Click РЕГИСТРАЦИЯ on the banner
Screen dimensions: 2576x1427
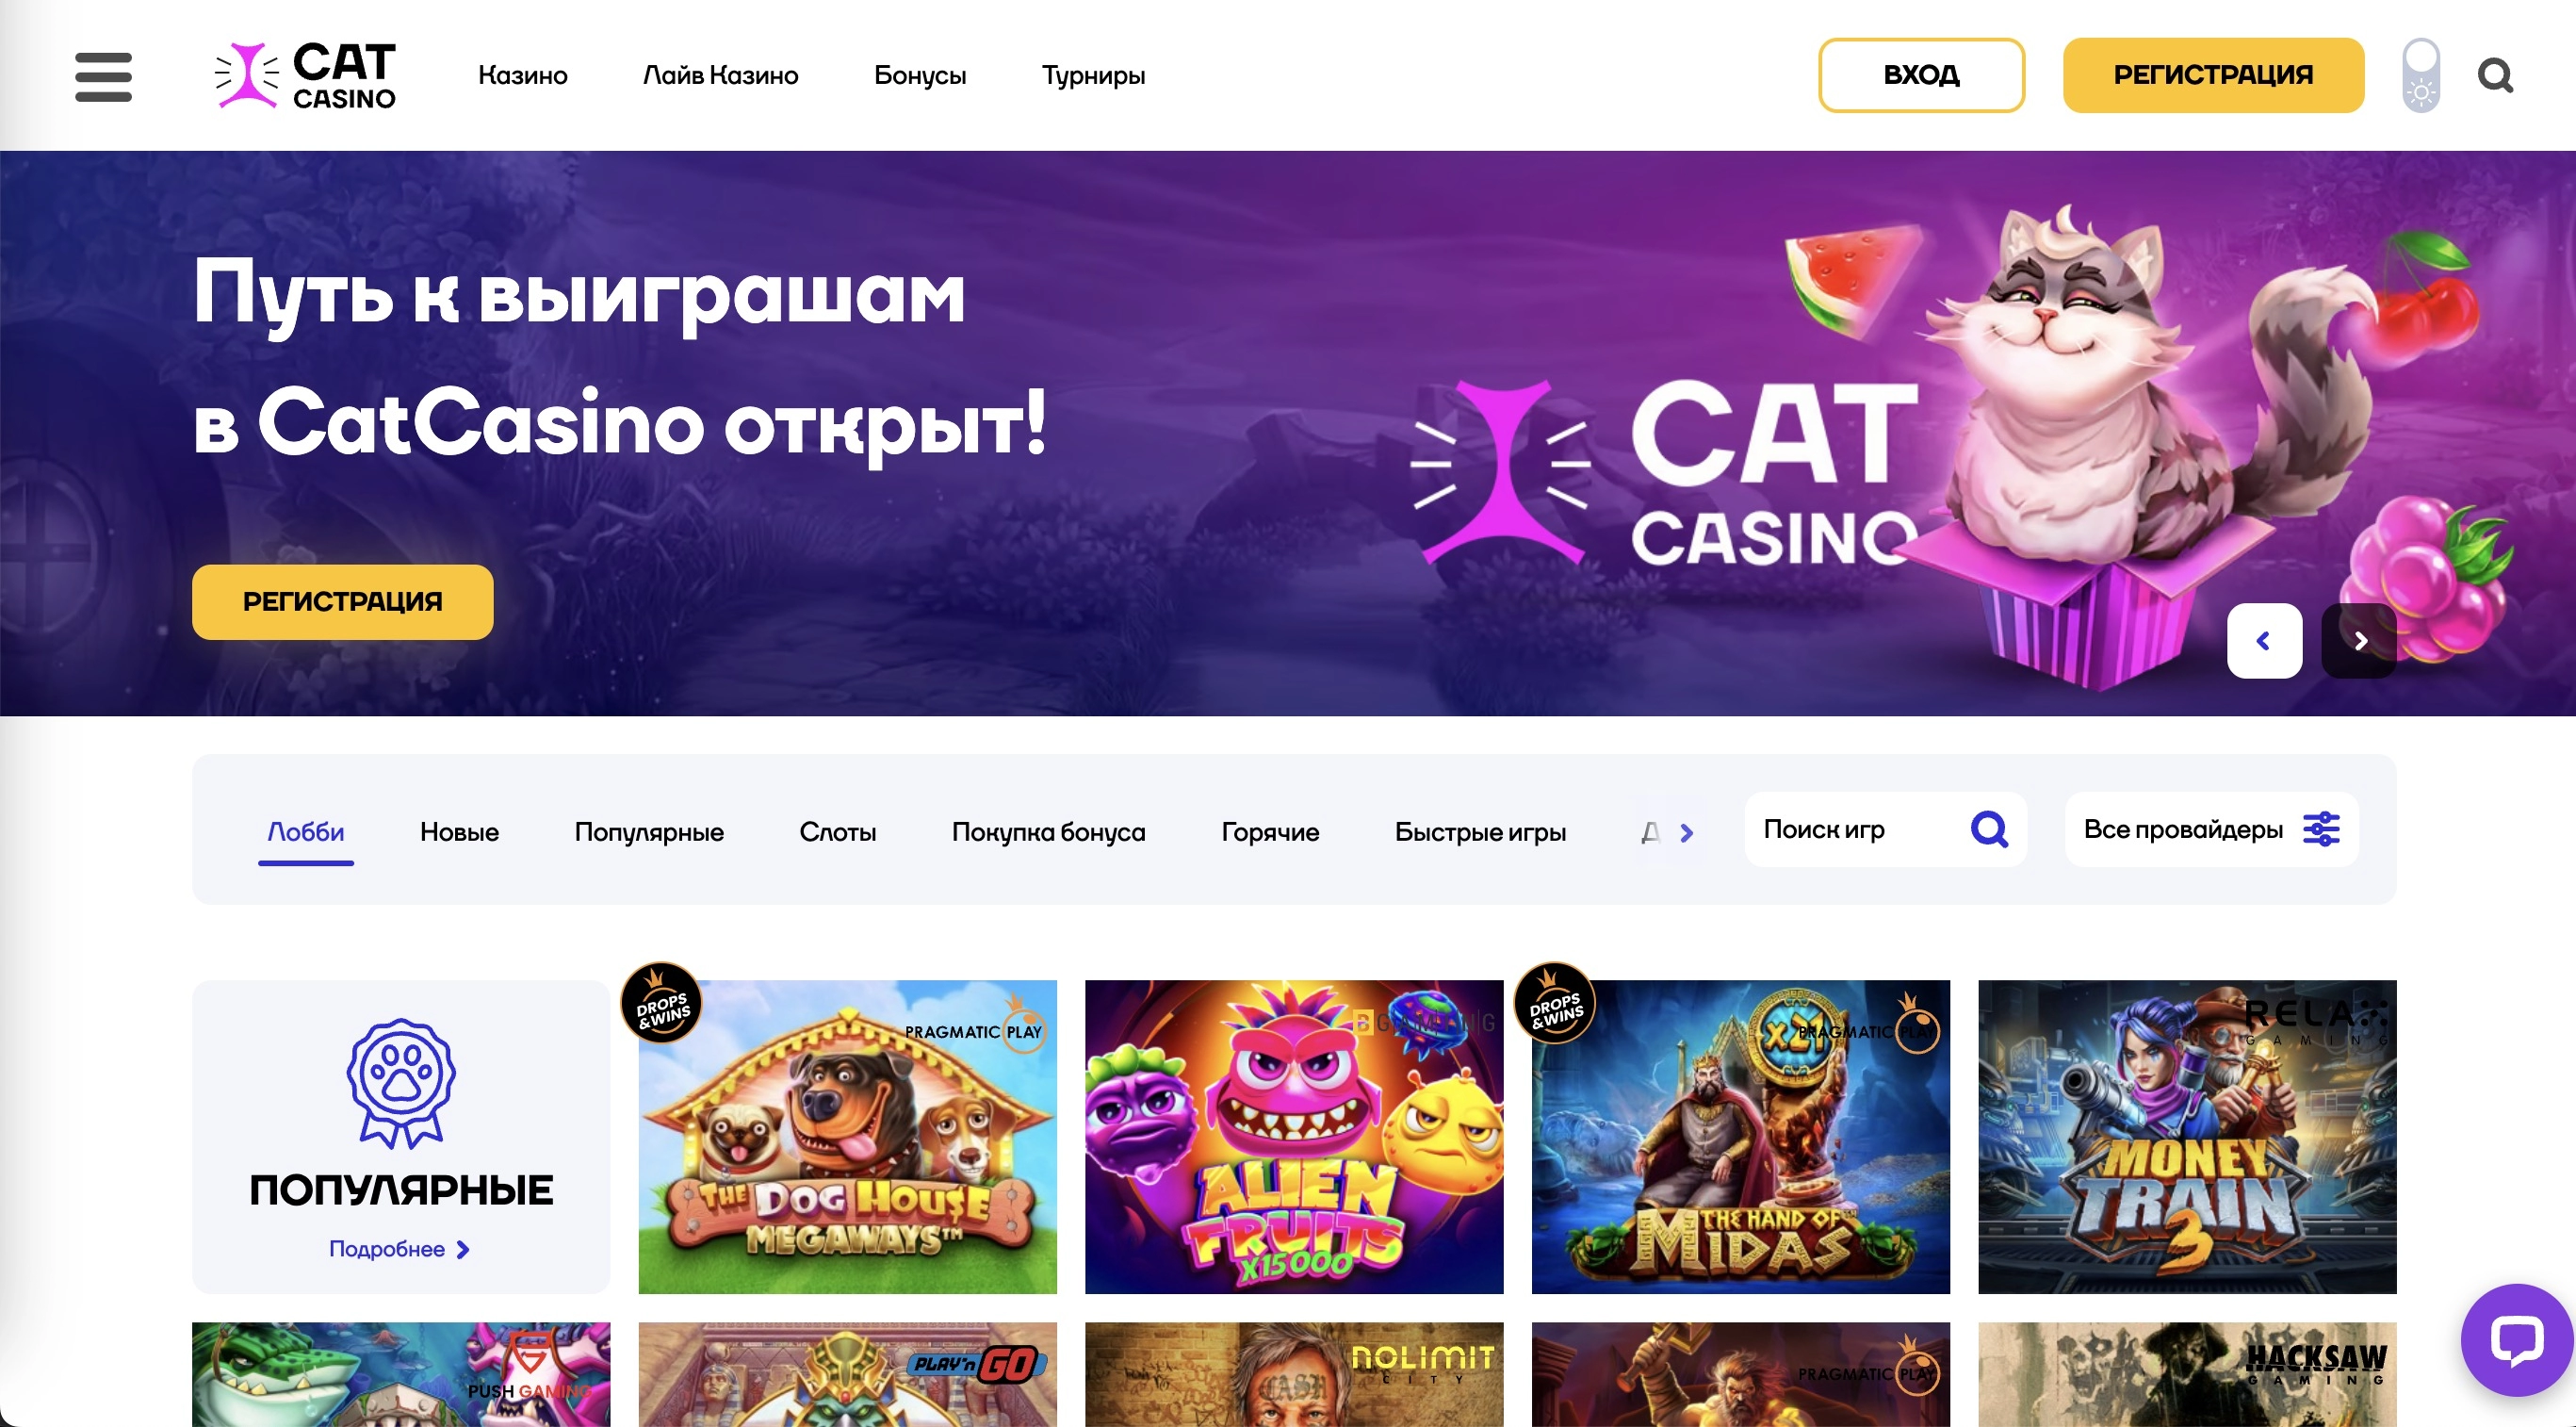342,602
